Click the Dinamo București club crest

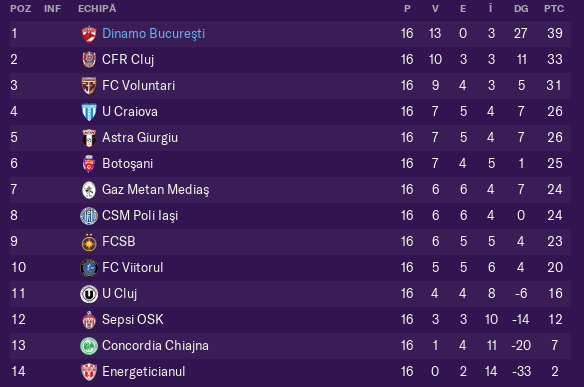[89, 34]
